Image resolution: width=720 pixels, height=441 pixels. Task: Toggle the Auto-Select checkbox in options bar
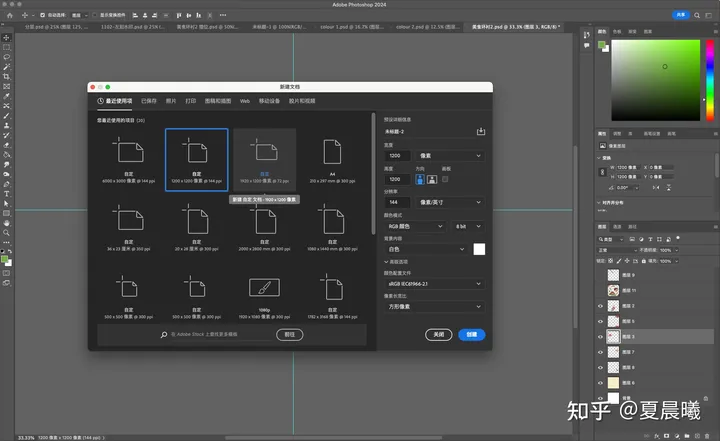click(43, 15)
